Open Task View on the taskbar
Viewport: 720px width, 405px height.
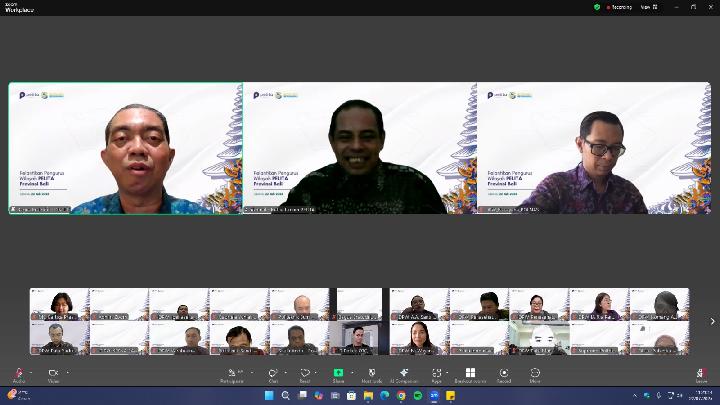point(303,395)
